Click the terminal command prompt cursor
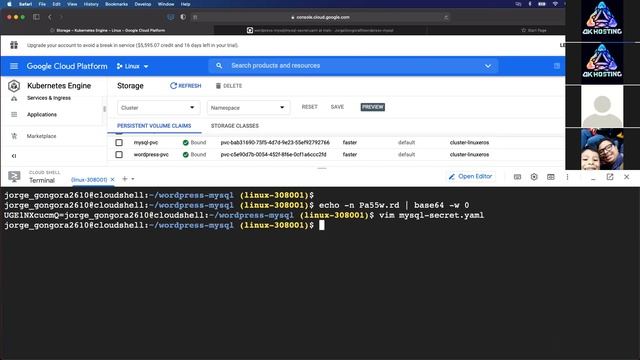 [322, 225]
